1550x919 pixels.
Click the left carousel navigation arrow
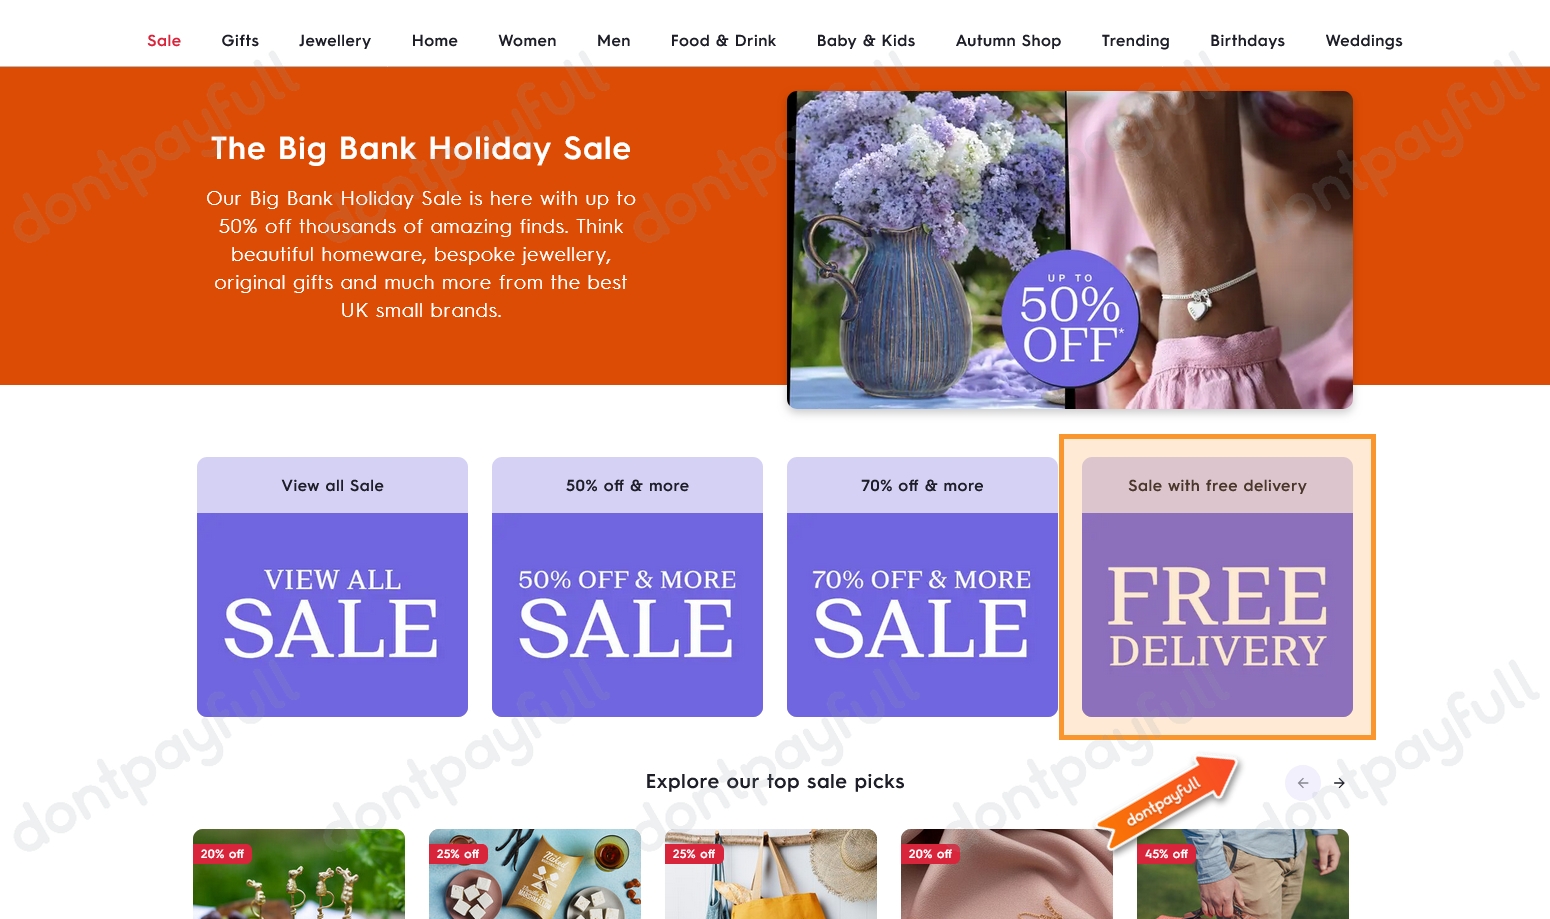[1303, 783]
